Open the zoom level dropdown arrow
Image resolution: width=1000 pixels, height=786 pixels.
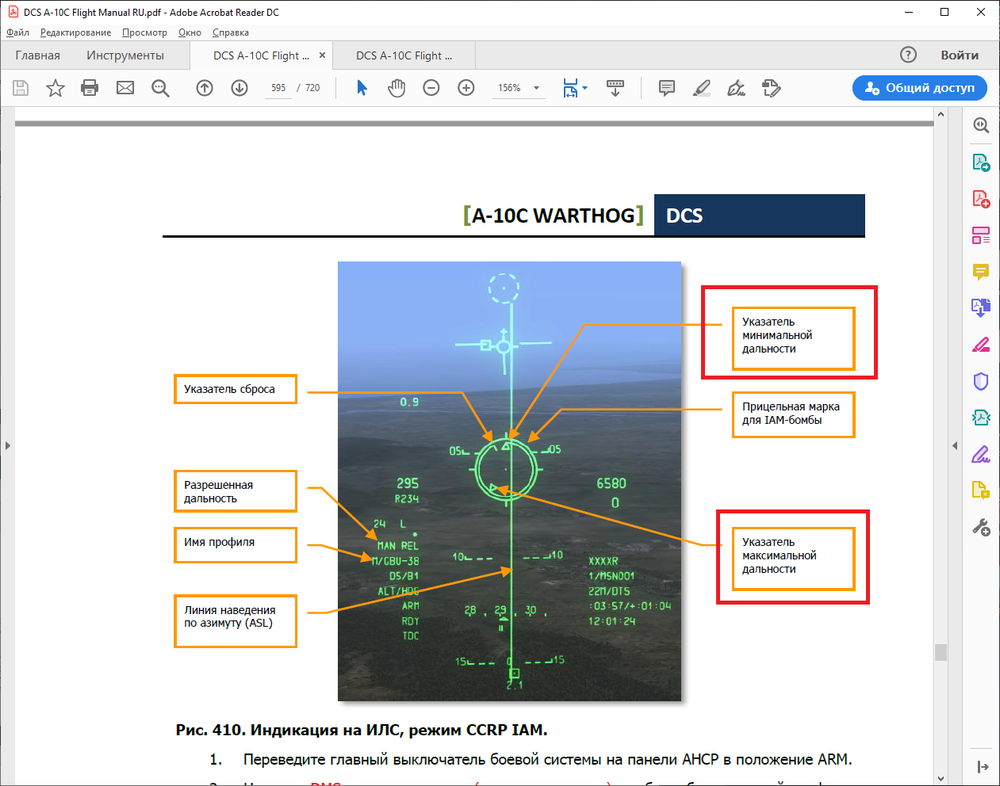pyautogui.click(x=536, y=88)
